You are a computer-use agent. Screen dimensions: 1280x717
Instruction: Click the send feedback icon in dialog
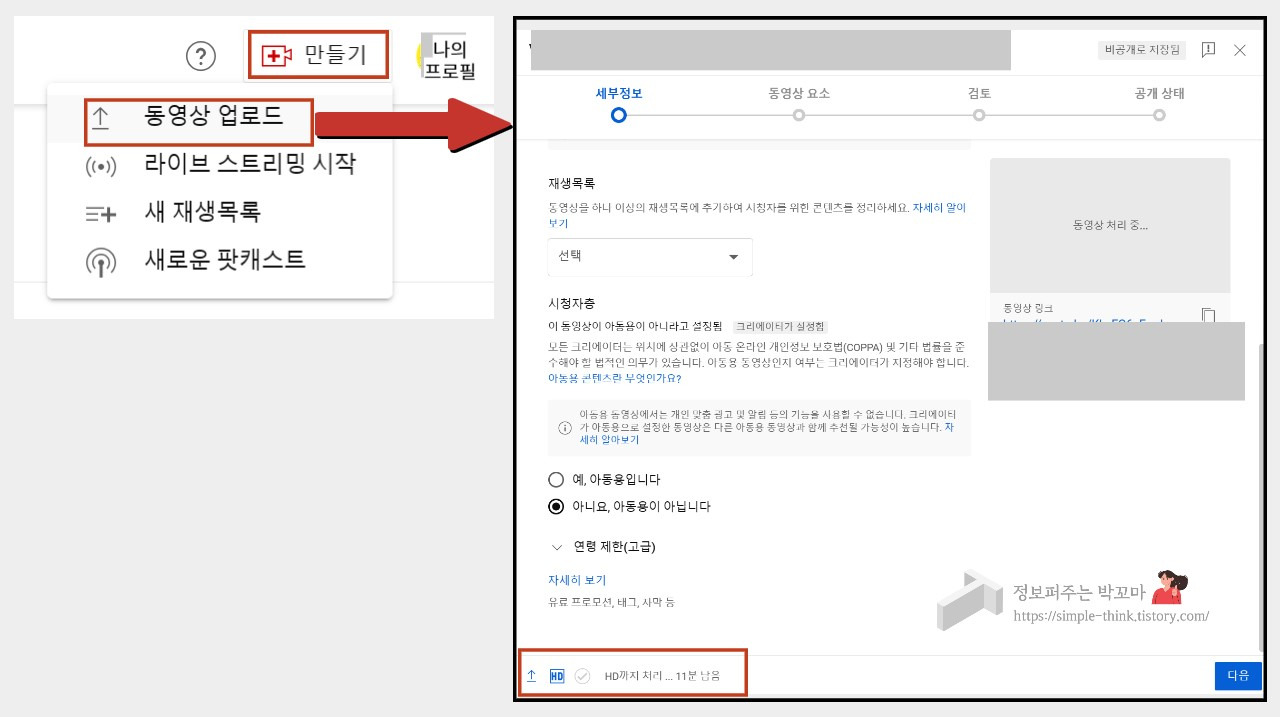[1208, 50]
